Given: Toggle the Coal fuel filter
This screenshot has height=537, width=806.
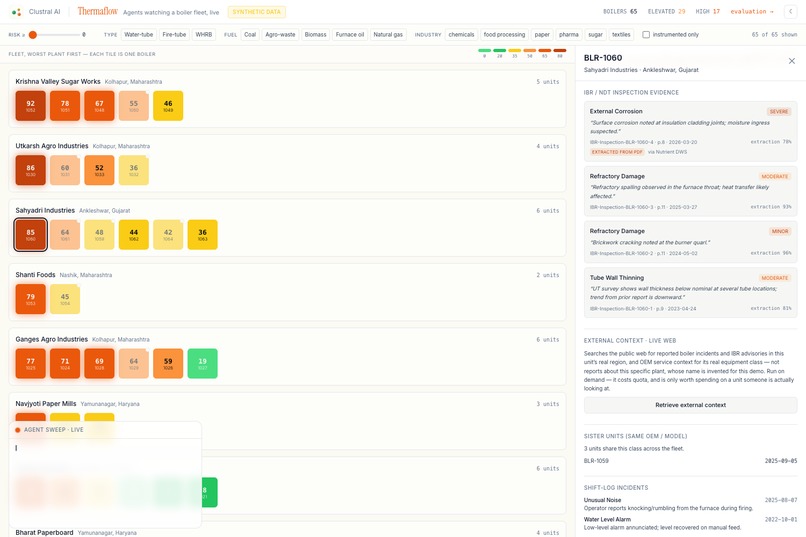Looking at the screenshot, I should [x=250, y=34].
